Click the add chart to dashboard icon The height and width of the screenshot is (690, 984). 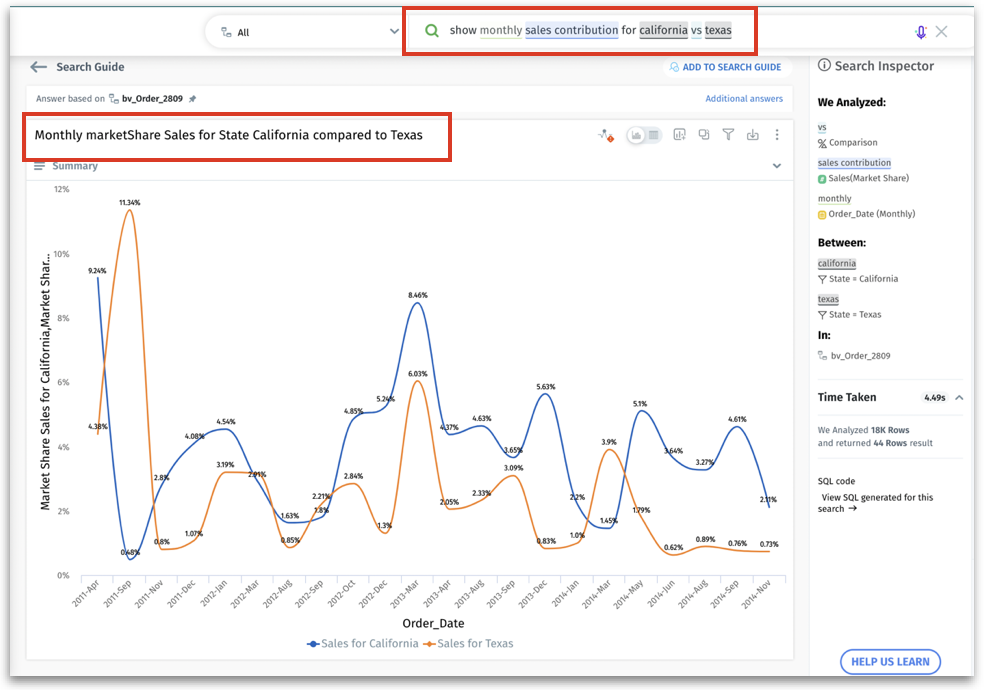pos(679,135)
